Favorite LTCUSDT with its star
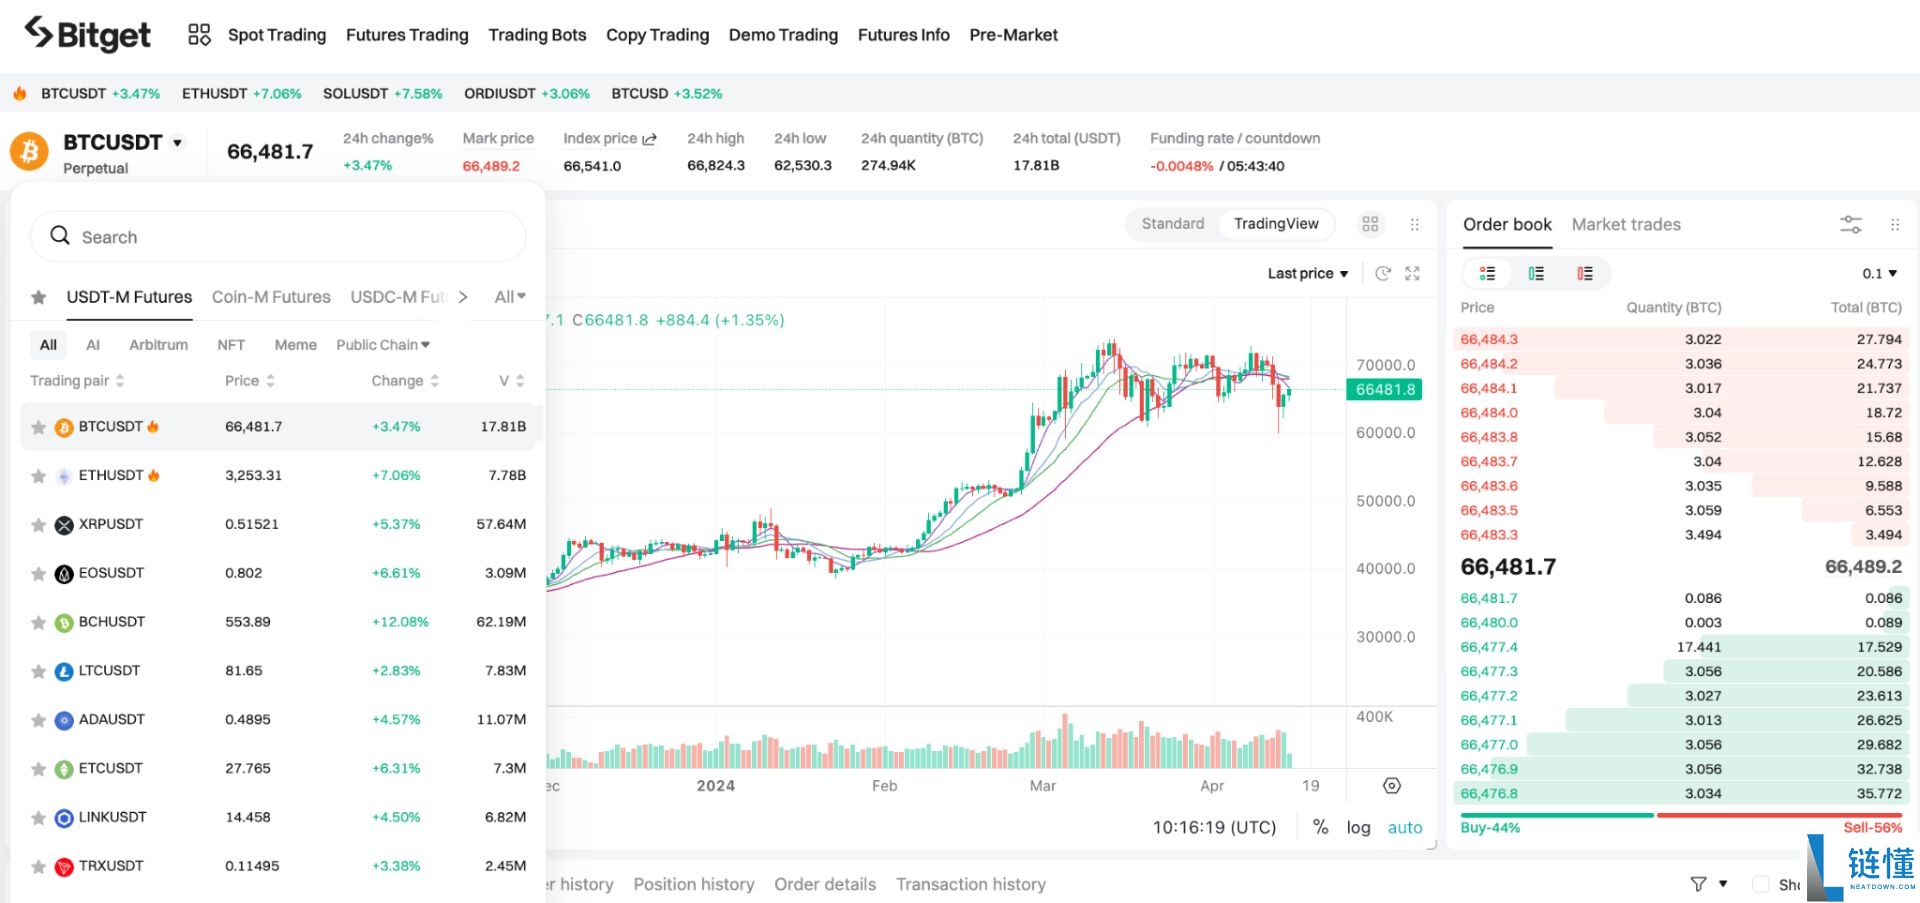This screenshot has width=1920, height=903. (38, 672)
